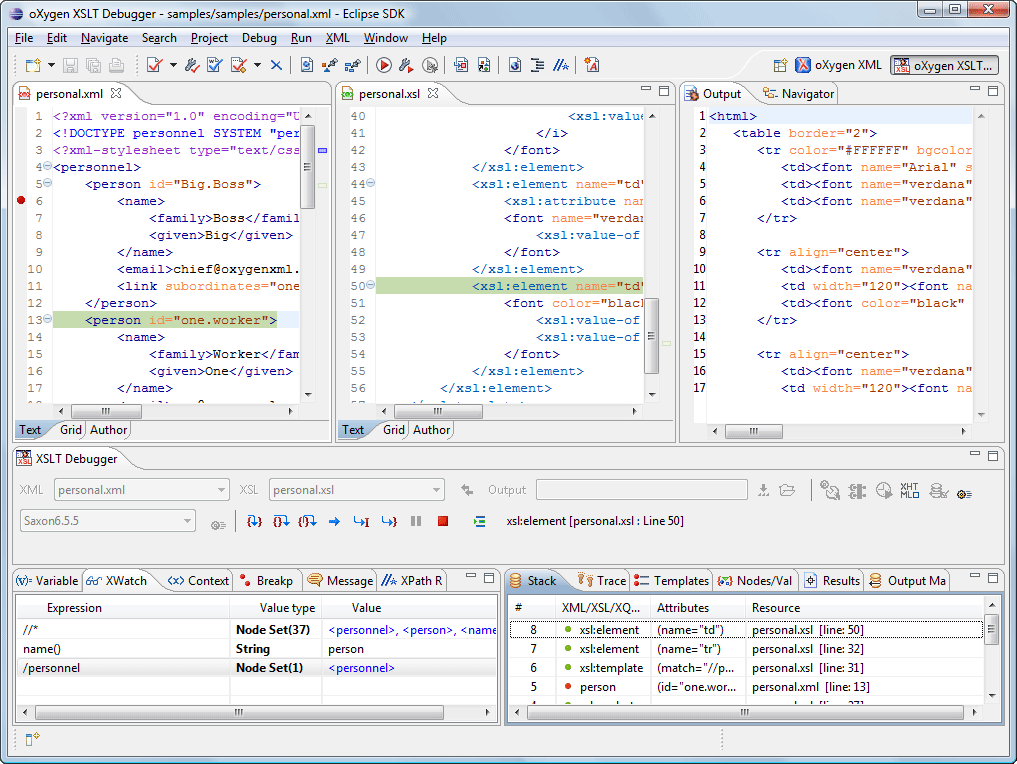Switch personal.xml editor to Grid mode
This screenshot has height=764, width=1017.
click(71, 429)
